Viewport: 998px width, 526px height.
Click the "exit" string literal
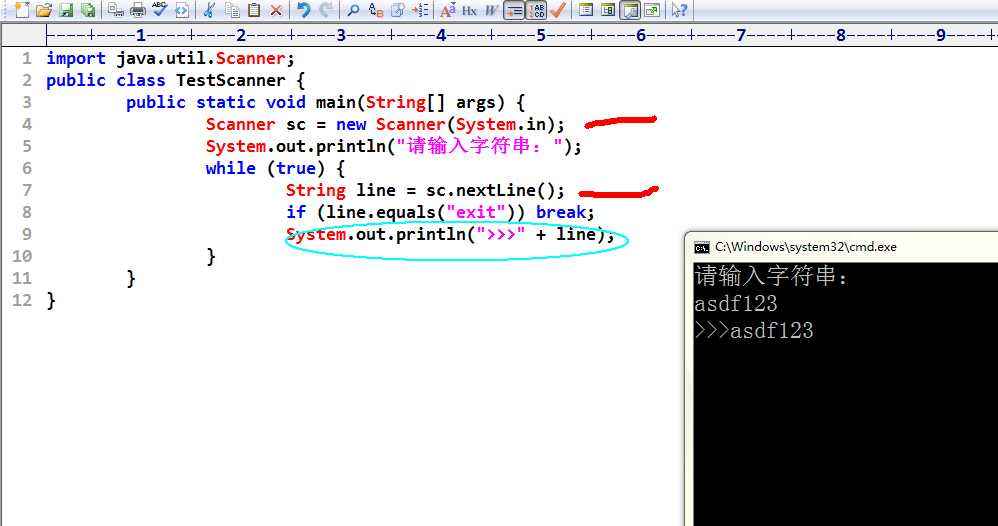click(476, 212)
